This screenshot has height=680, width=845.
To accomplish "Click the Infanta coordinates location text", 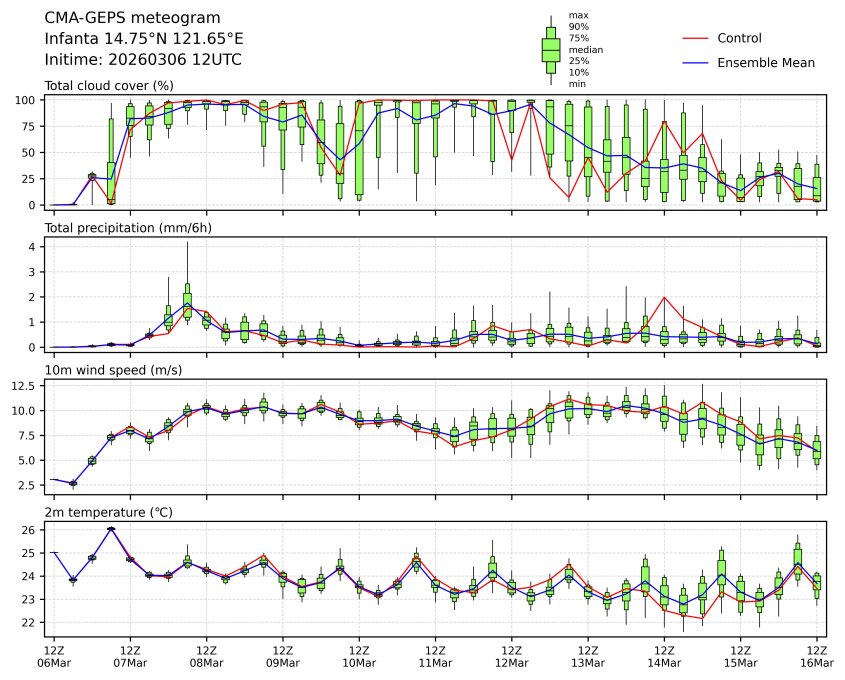I will 144,39.
